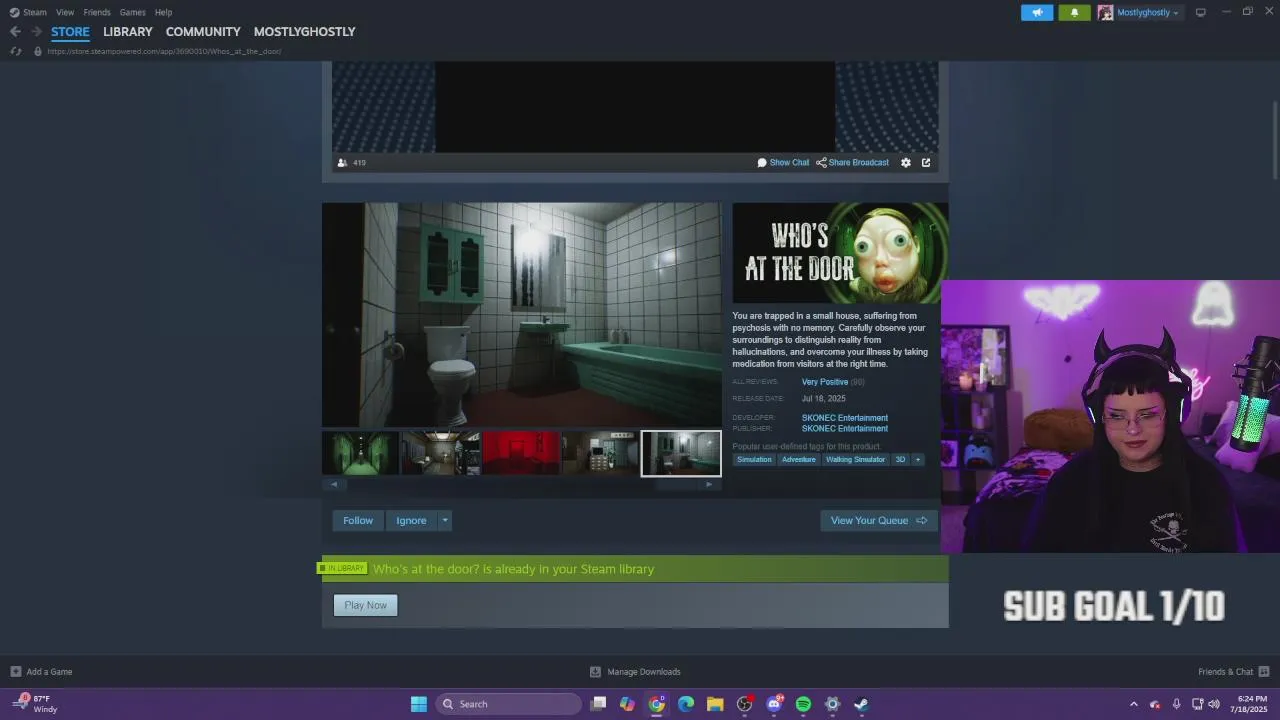
Task: Select the green hallway screenshot thumbnail
Action: point(361,454)
